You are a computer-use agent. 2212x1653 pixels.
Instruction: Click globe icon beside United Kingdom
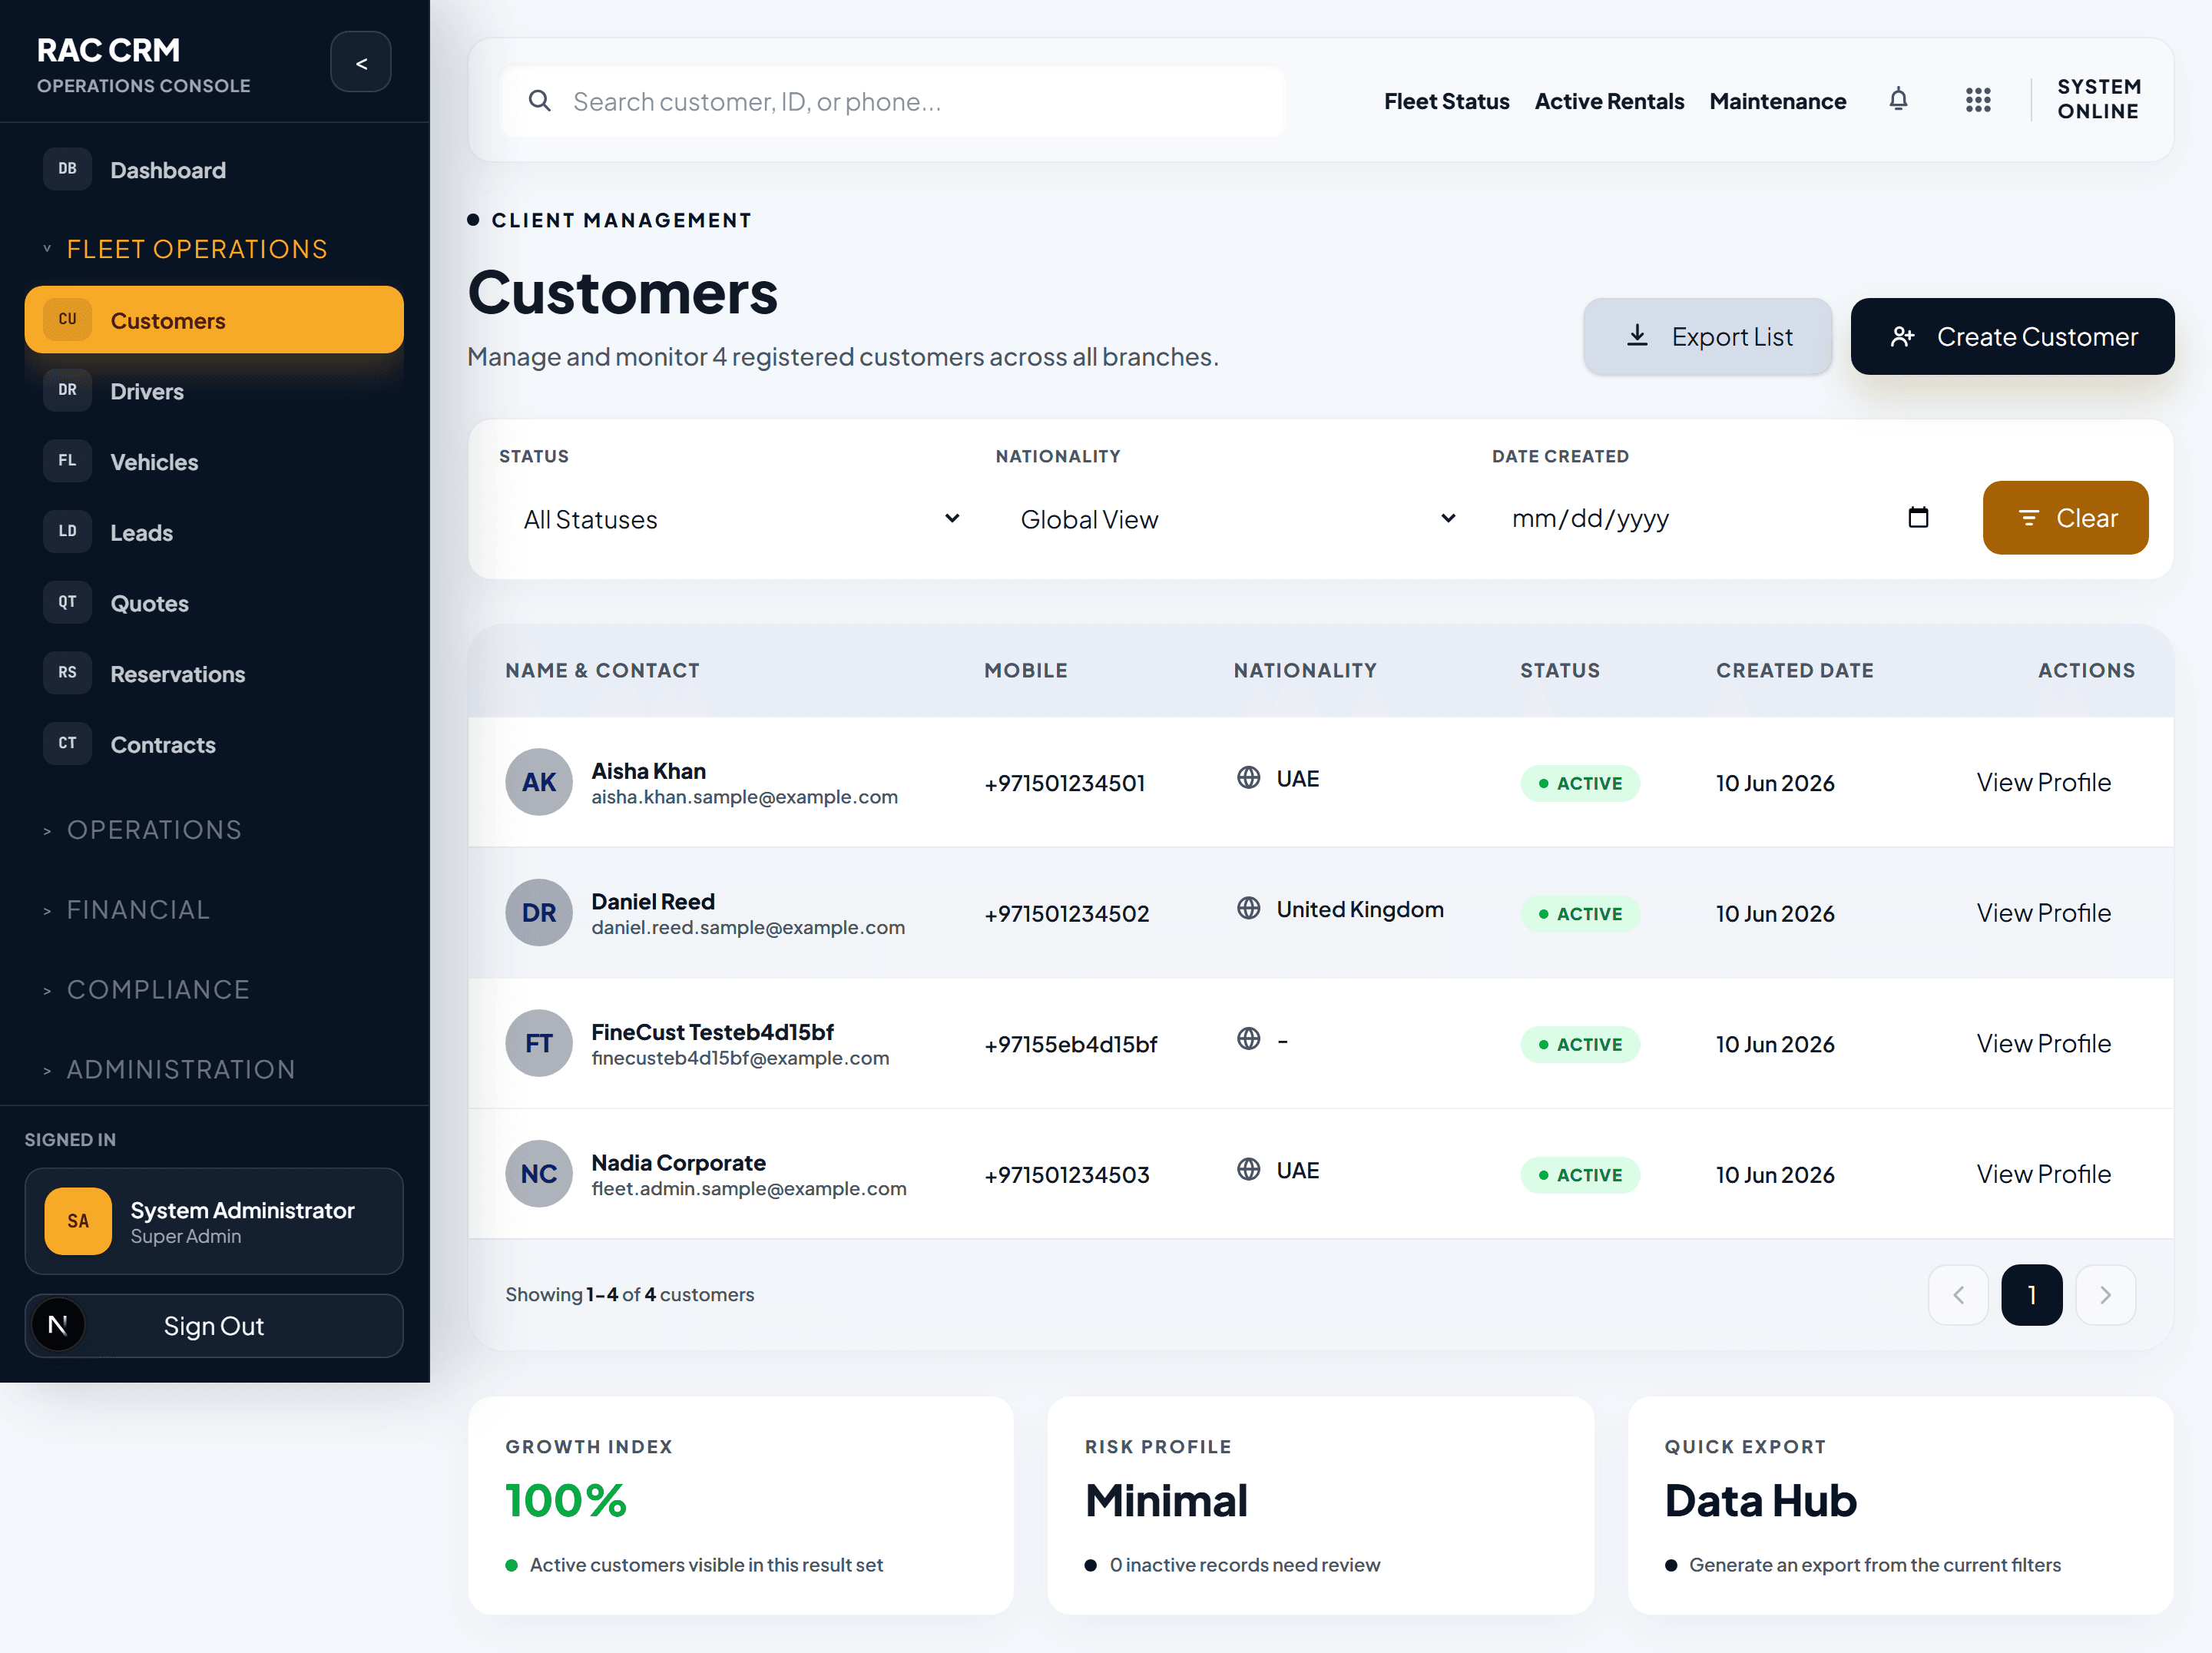1248,908
